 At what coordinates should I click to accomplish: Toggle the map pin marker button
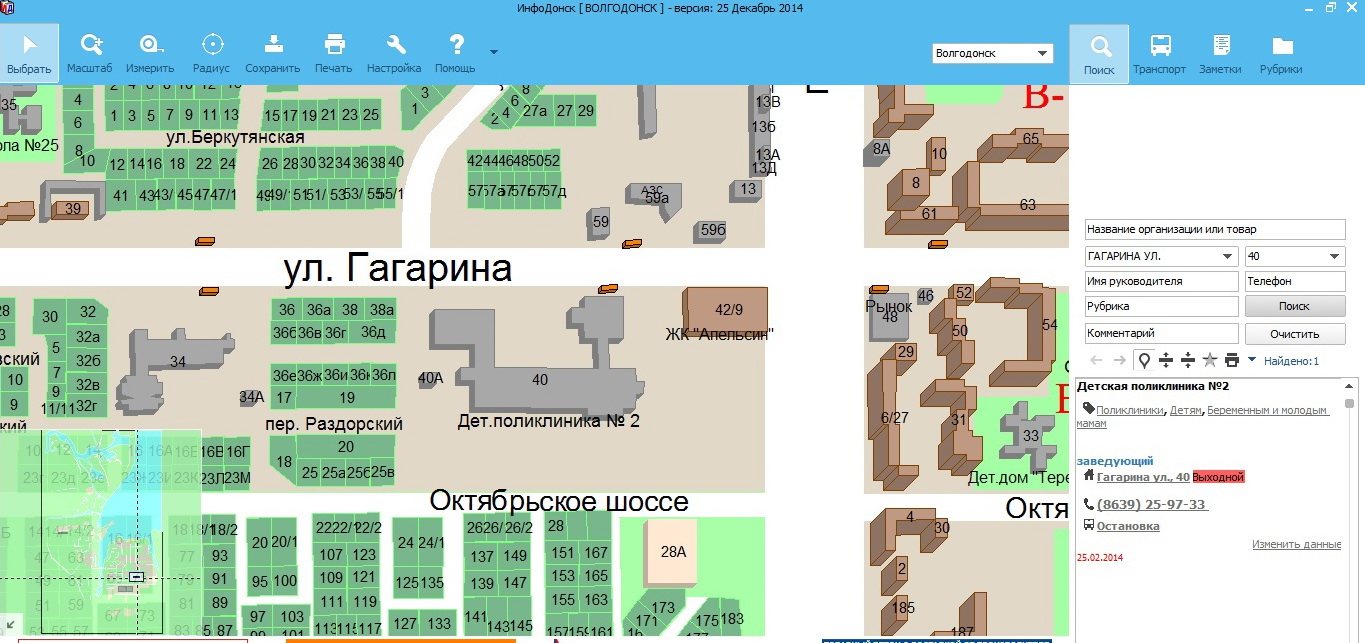tap(1143, 360)
